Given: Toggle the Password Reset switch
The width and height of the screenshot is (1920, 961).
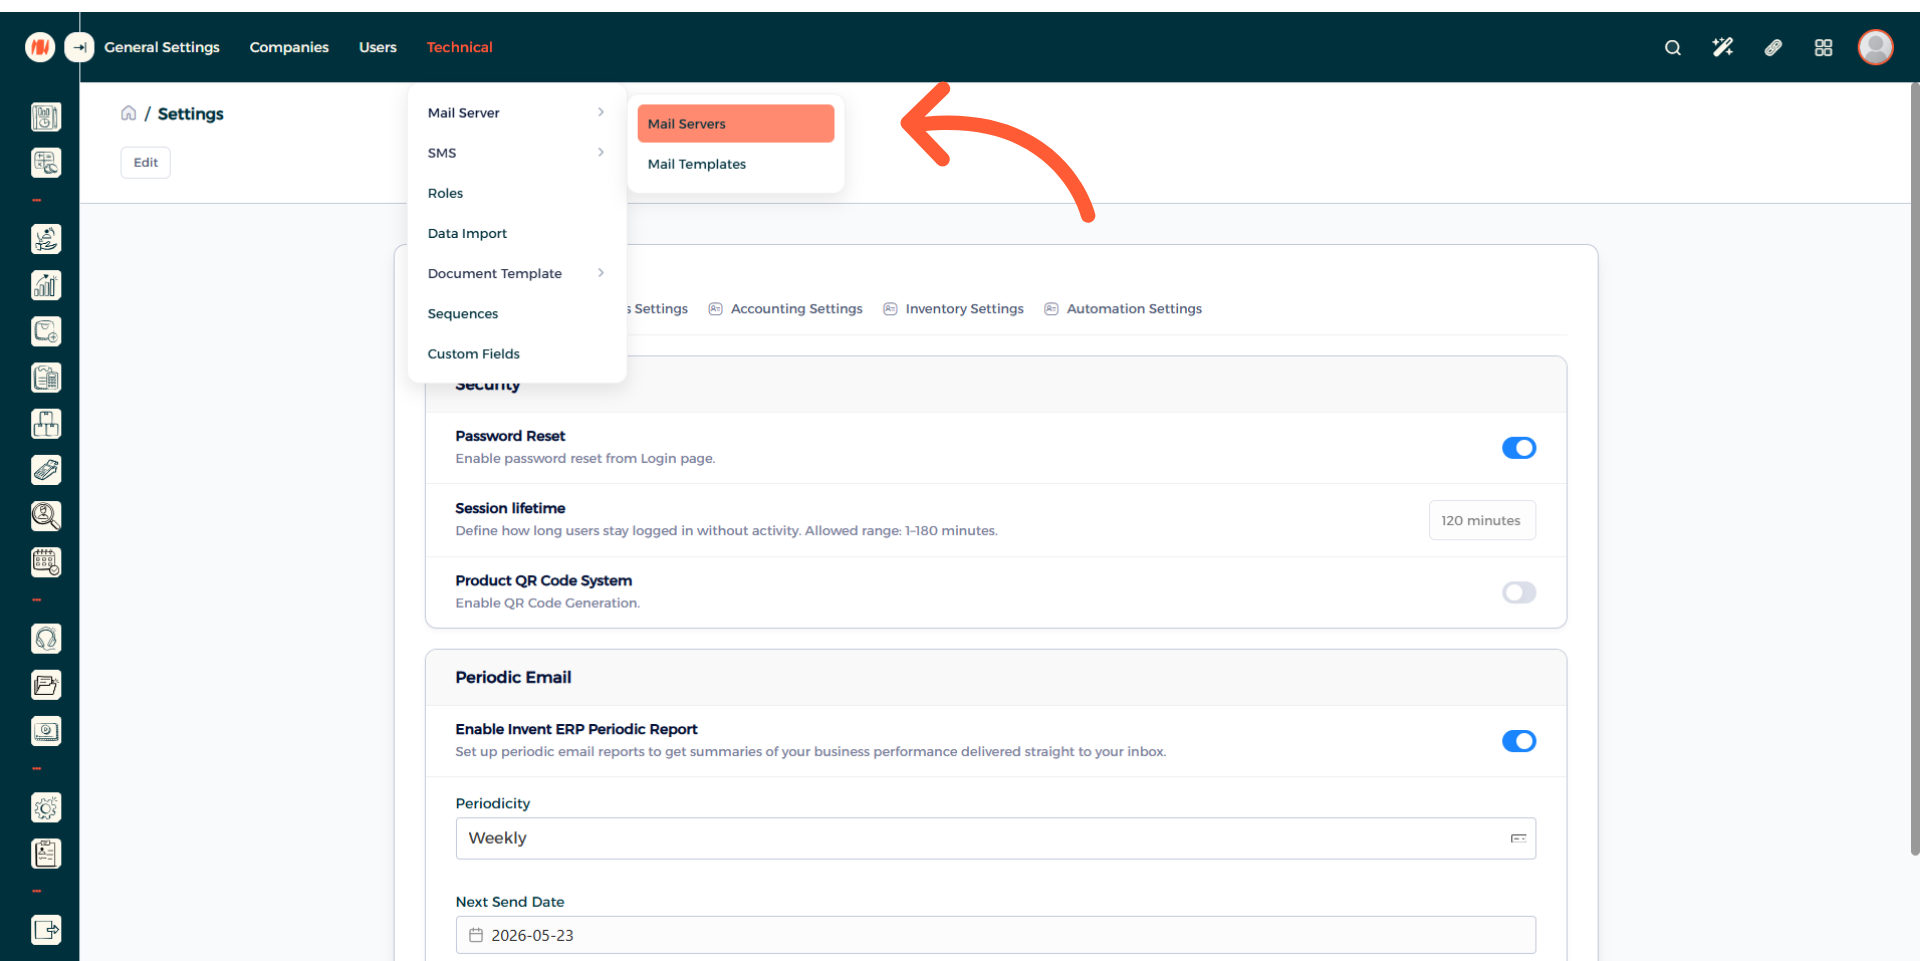Looking at the screenshot, I should pyautogui.click(x=1519, y=448).
